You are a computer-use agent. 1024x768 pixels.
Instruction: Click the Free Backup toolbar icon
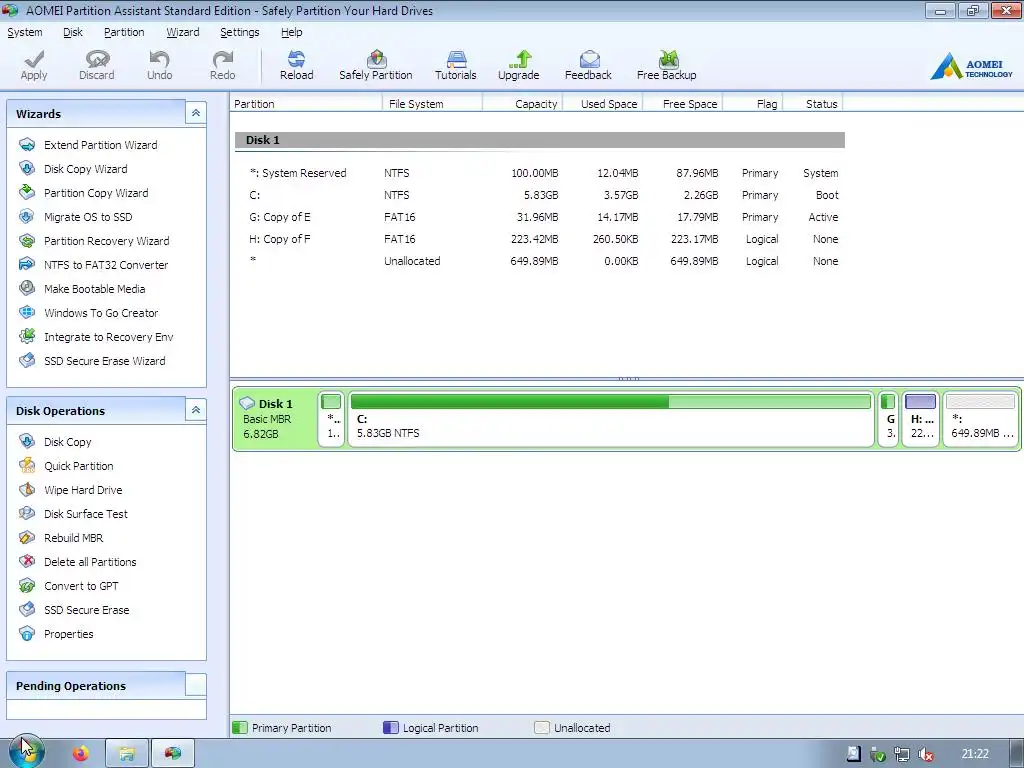point(667,59)
